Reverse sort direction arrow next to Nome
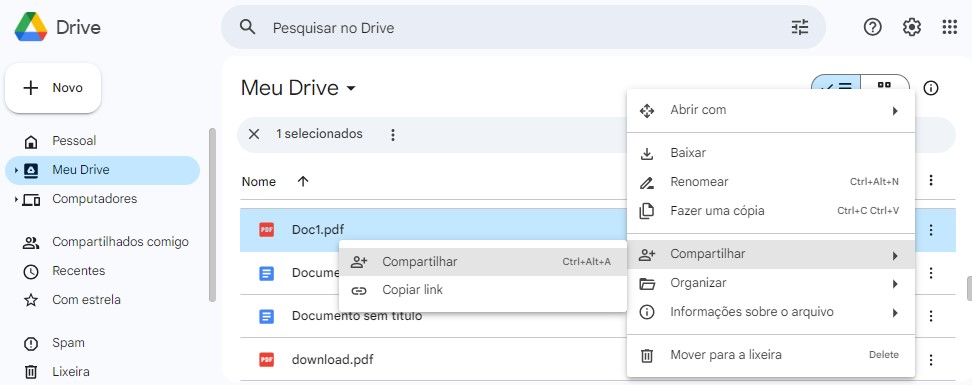The width and height of the screenshot is (972, 385). (303, 181)
